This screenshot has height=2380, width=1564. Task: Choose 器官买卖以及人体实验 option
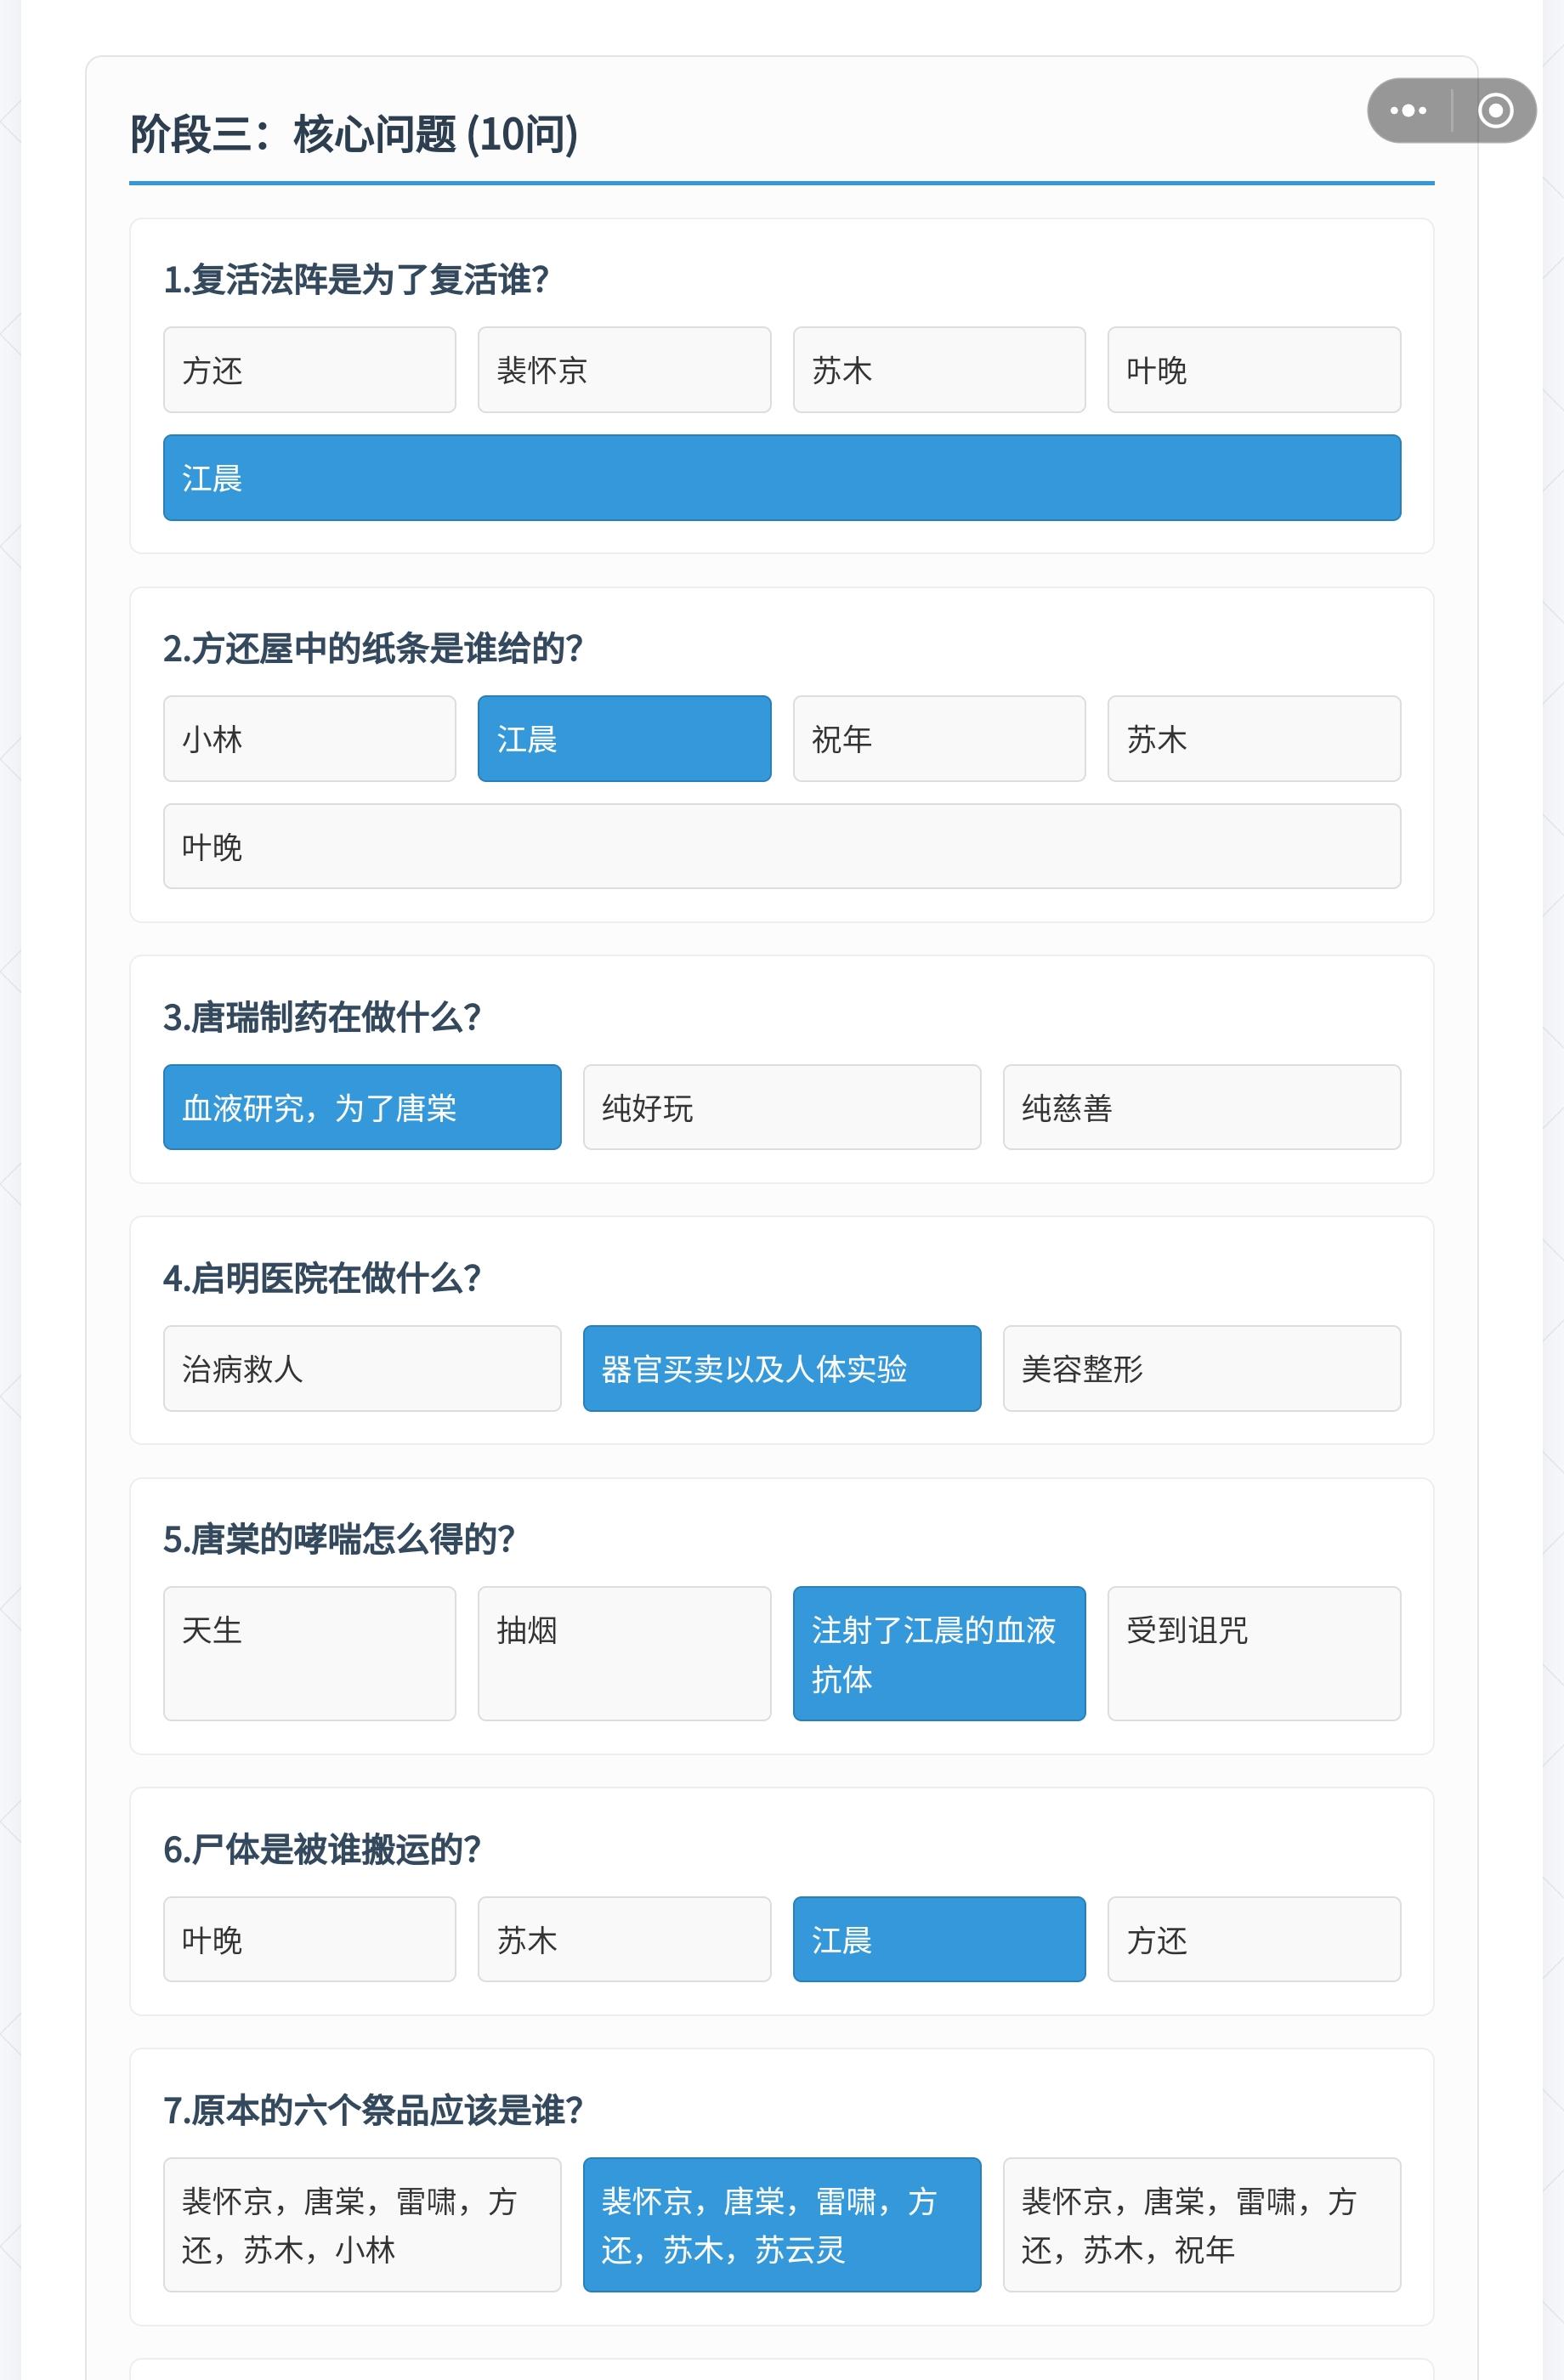point(781,1369)
